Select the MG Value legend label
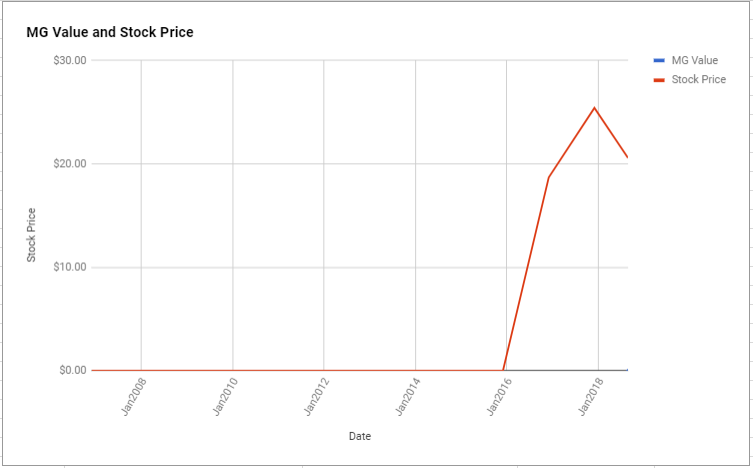The height and width of the screenshot is (468, 753). tap(694, 60)
